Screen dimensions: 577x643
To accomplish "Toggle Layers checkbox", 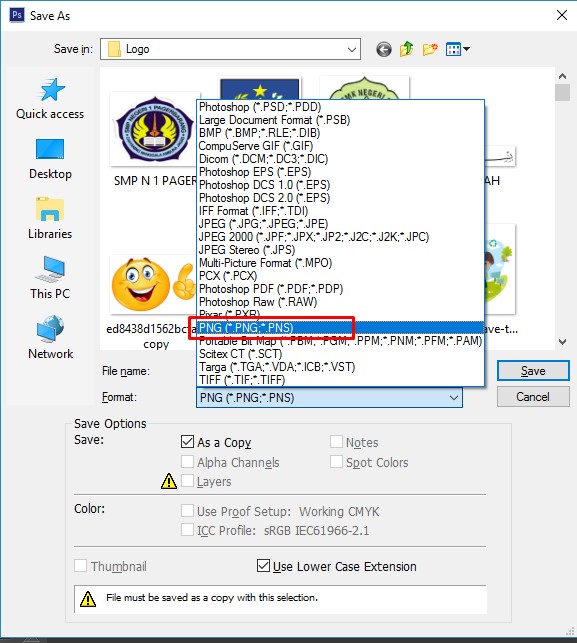I will coord(187,481).
